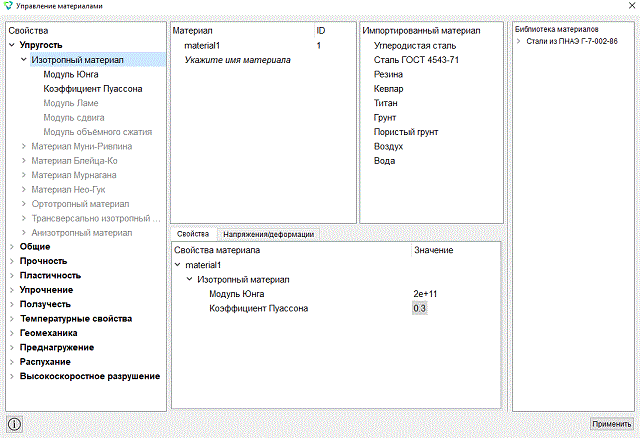Click the Укажите имя материала field
The height and width of the screenshot is (438, 640).
click(237, 60)
